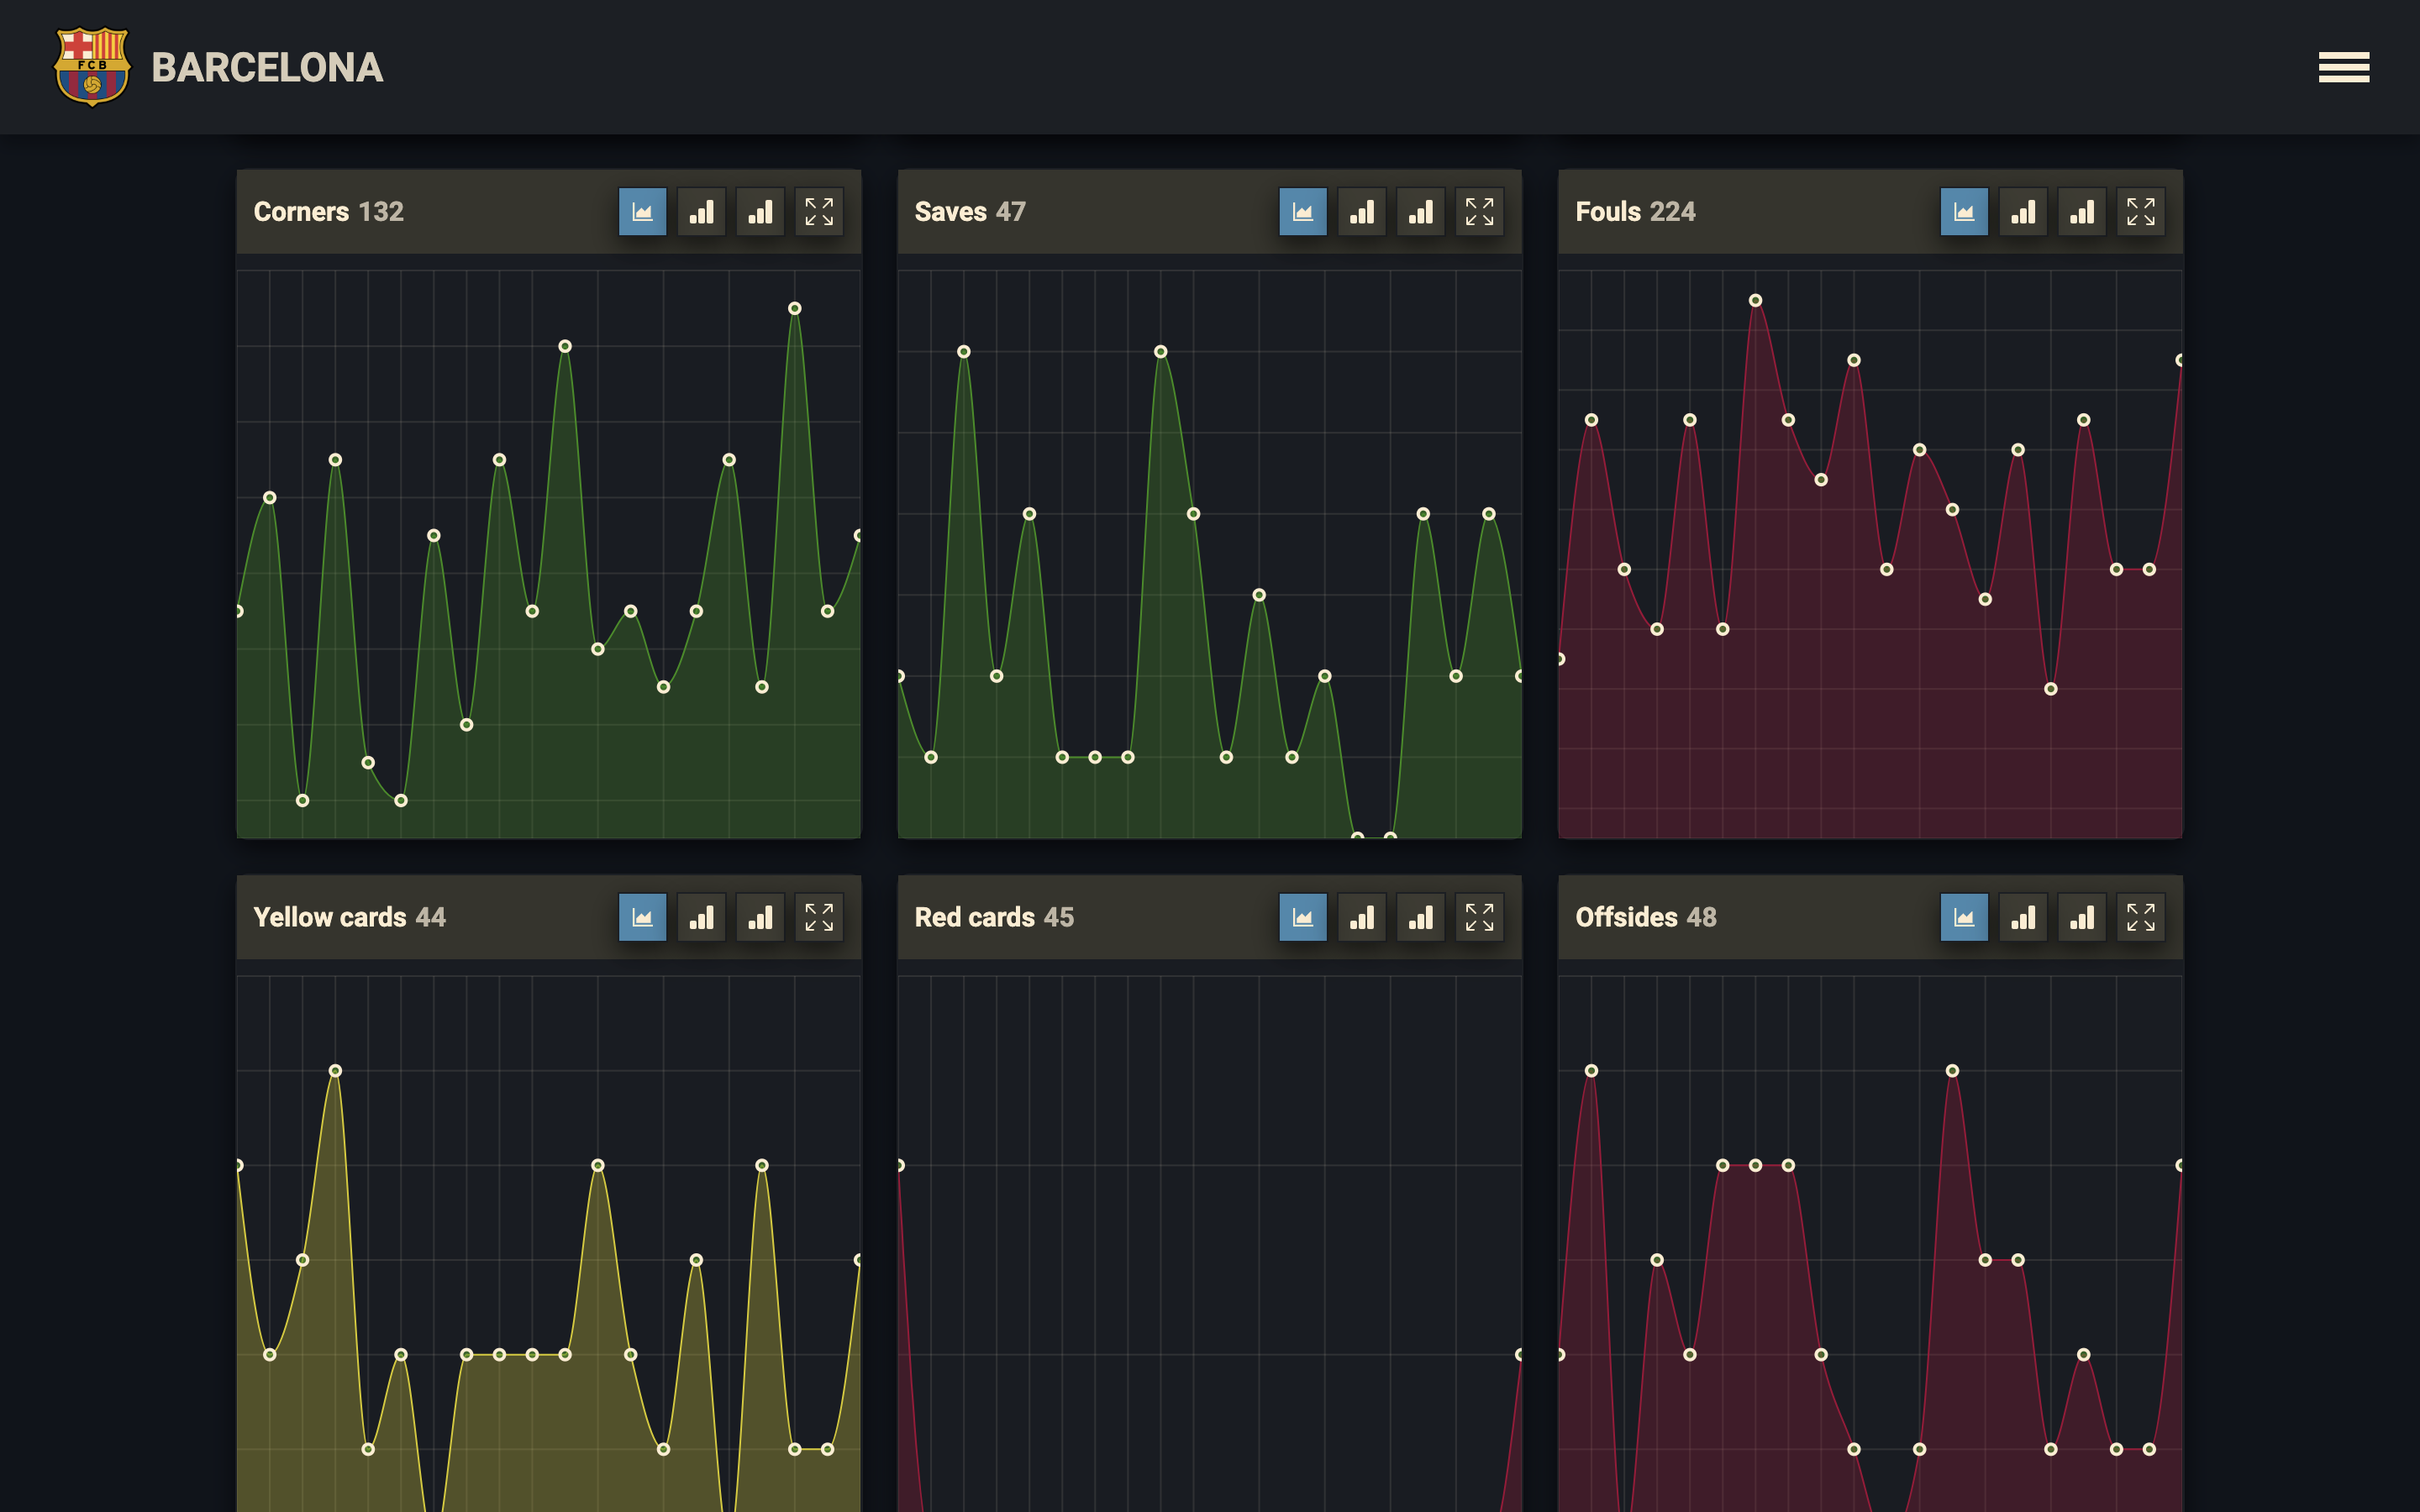Click the FC Barcelona crest logo
The image size is (2420, 1512).
click(x=92, y=66)
